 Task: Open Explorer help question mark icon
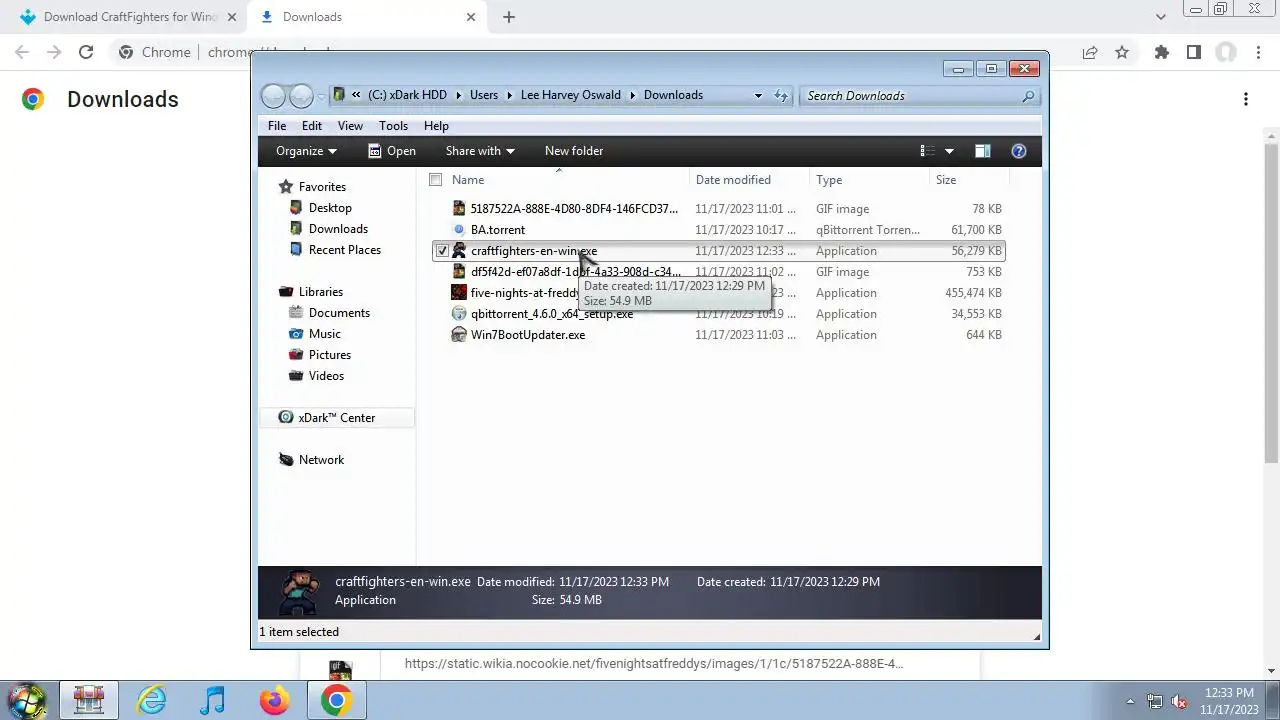click(1019, 151)
